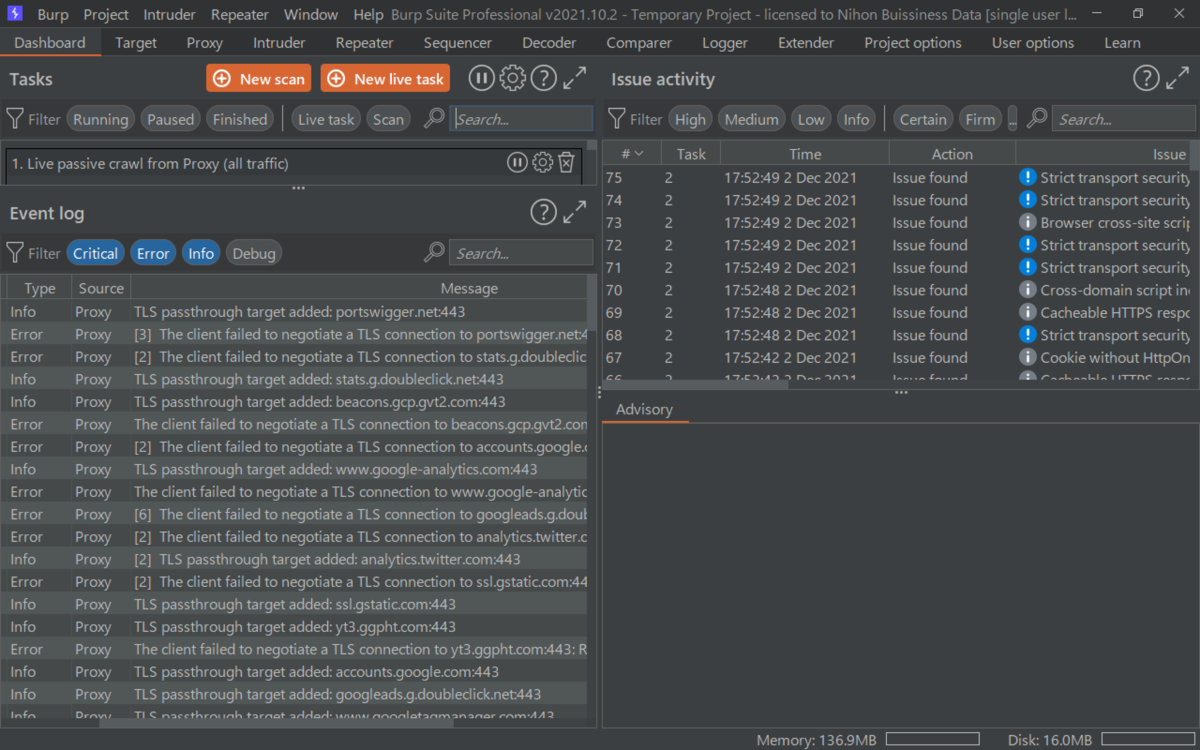Sort issues by the Action column header
The image size is (1200, 750).
click(x=952, y=154)
